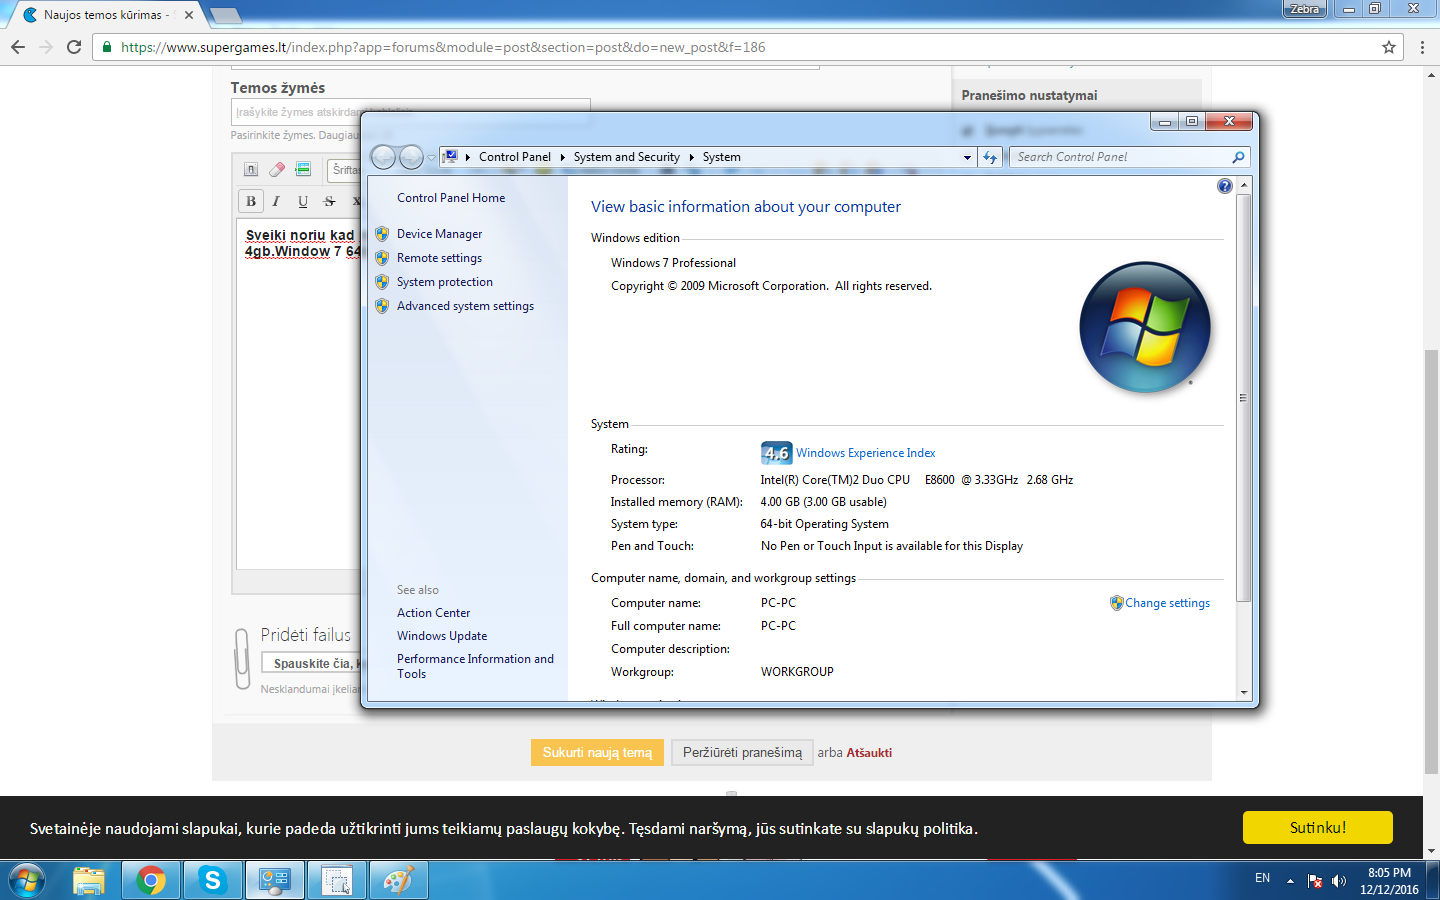Open Device Manager from the sidebar
This screenshot has height=900, width=1440.
click(x=439, y=234)
